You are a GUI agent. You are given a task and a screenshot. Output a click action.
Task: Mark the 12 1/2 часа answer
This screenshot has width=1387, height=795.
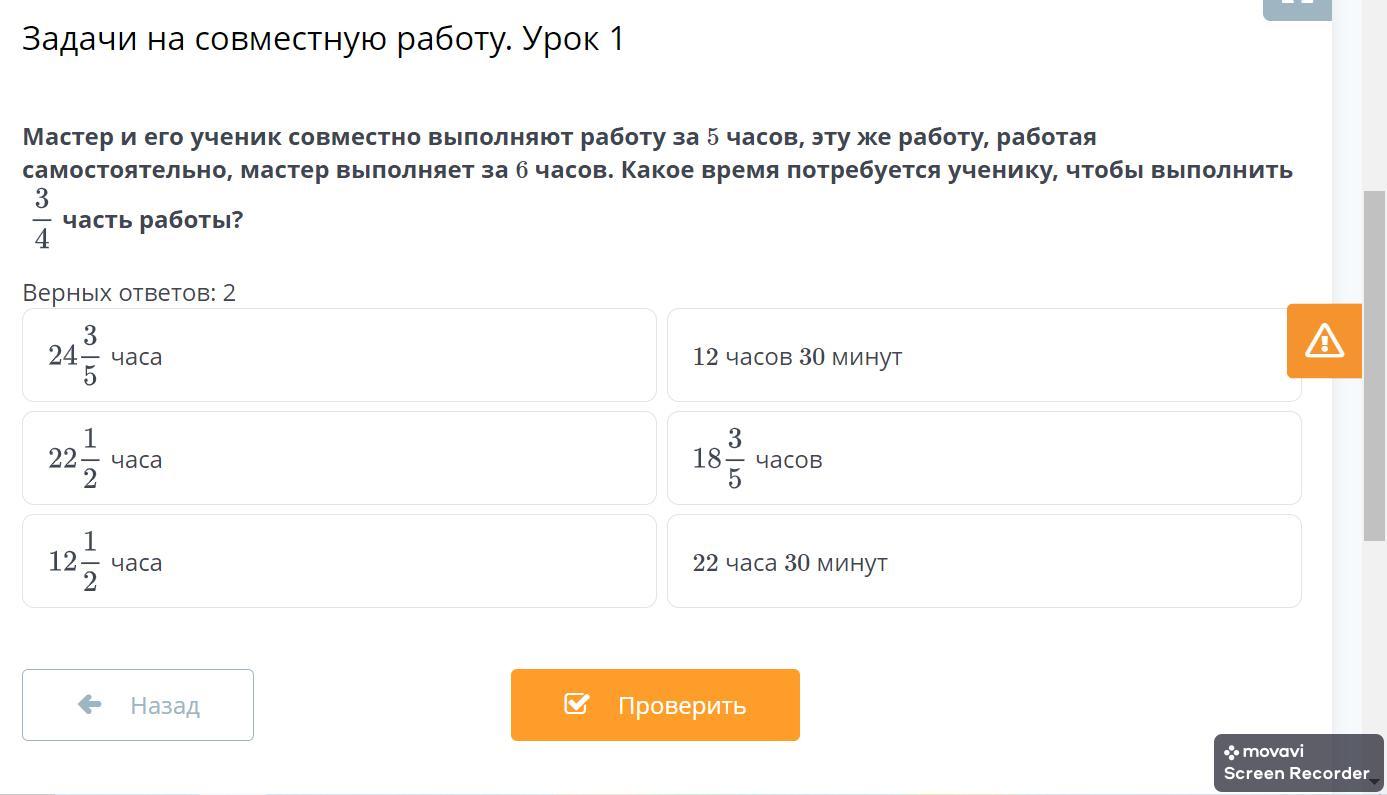click(x=339, y=562)
